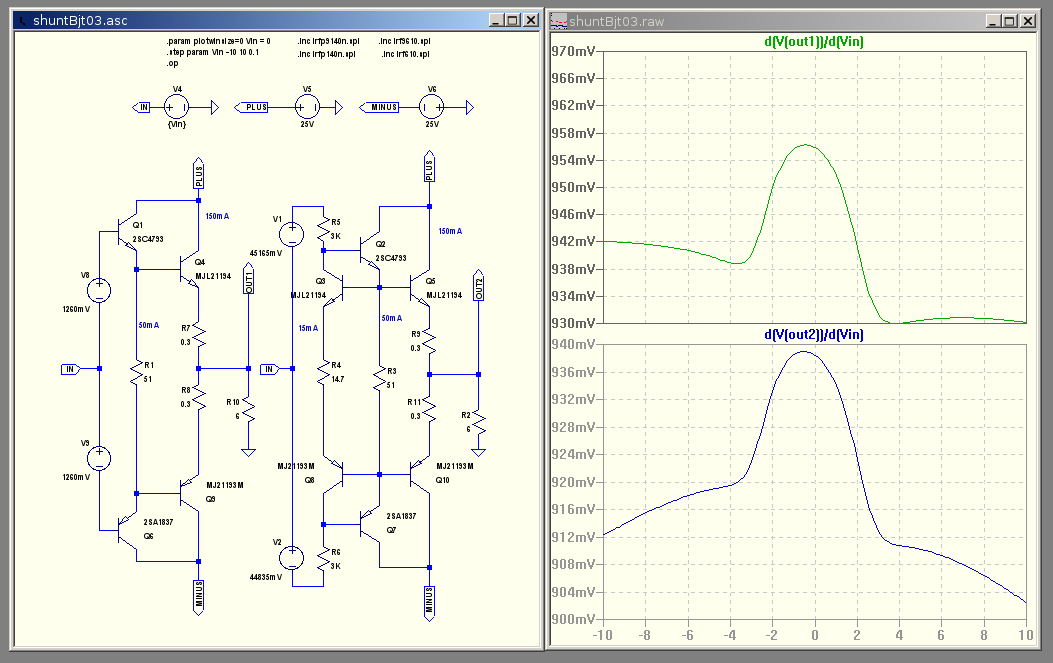The width and height of the screenshot is (1053, 663).
Task: Click the d(V(out2))/d(Vin) trace label
Action: pyautogui.click(x=814, y=335)
